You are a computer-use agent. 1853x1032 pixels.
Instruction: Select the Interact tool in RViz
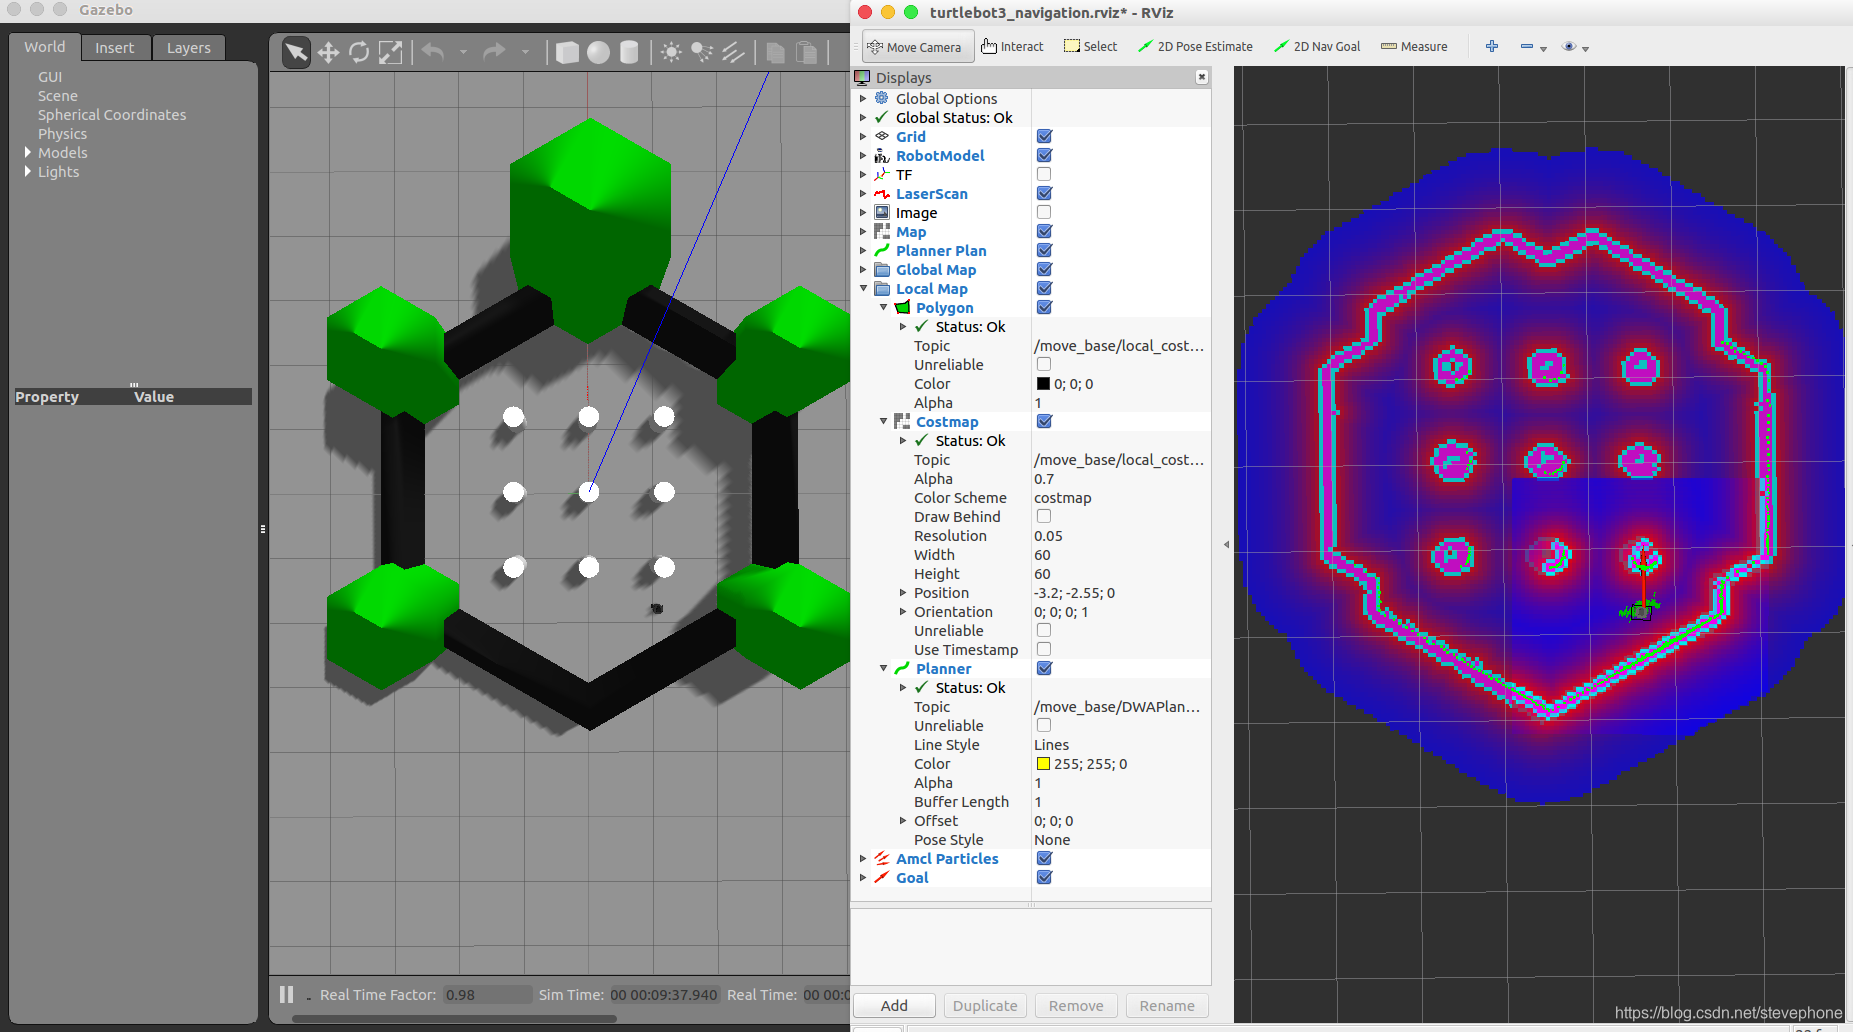(1012, 47)
